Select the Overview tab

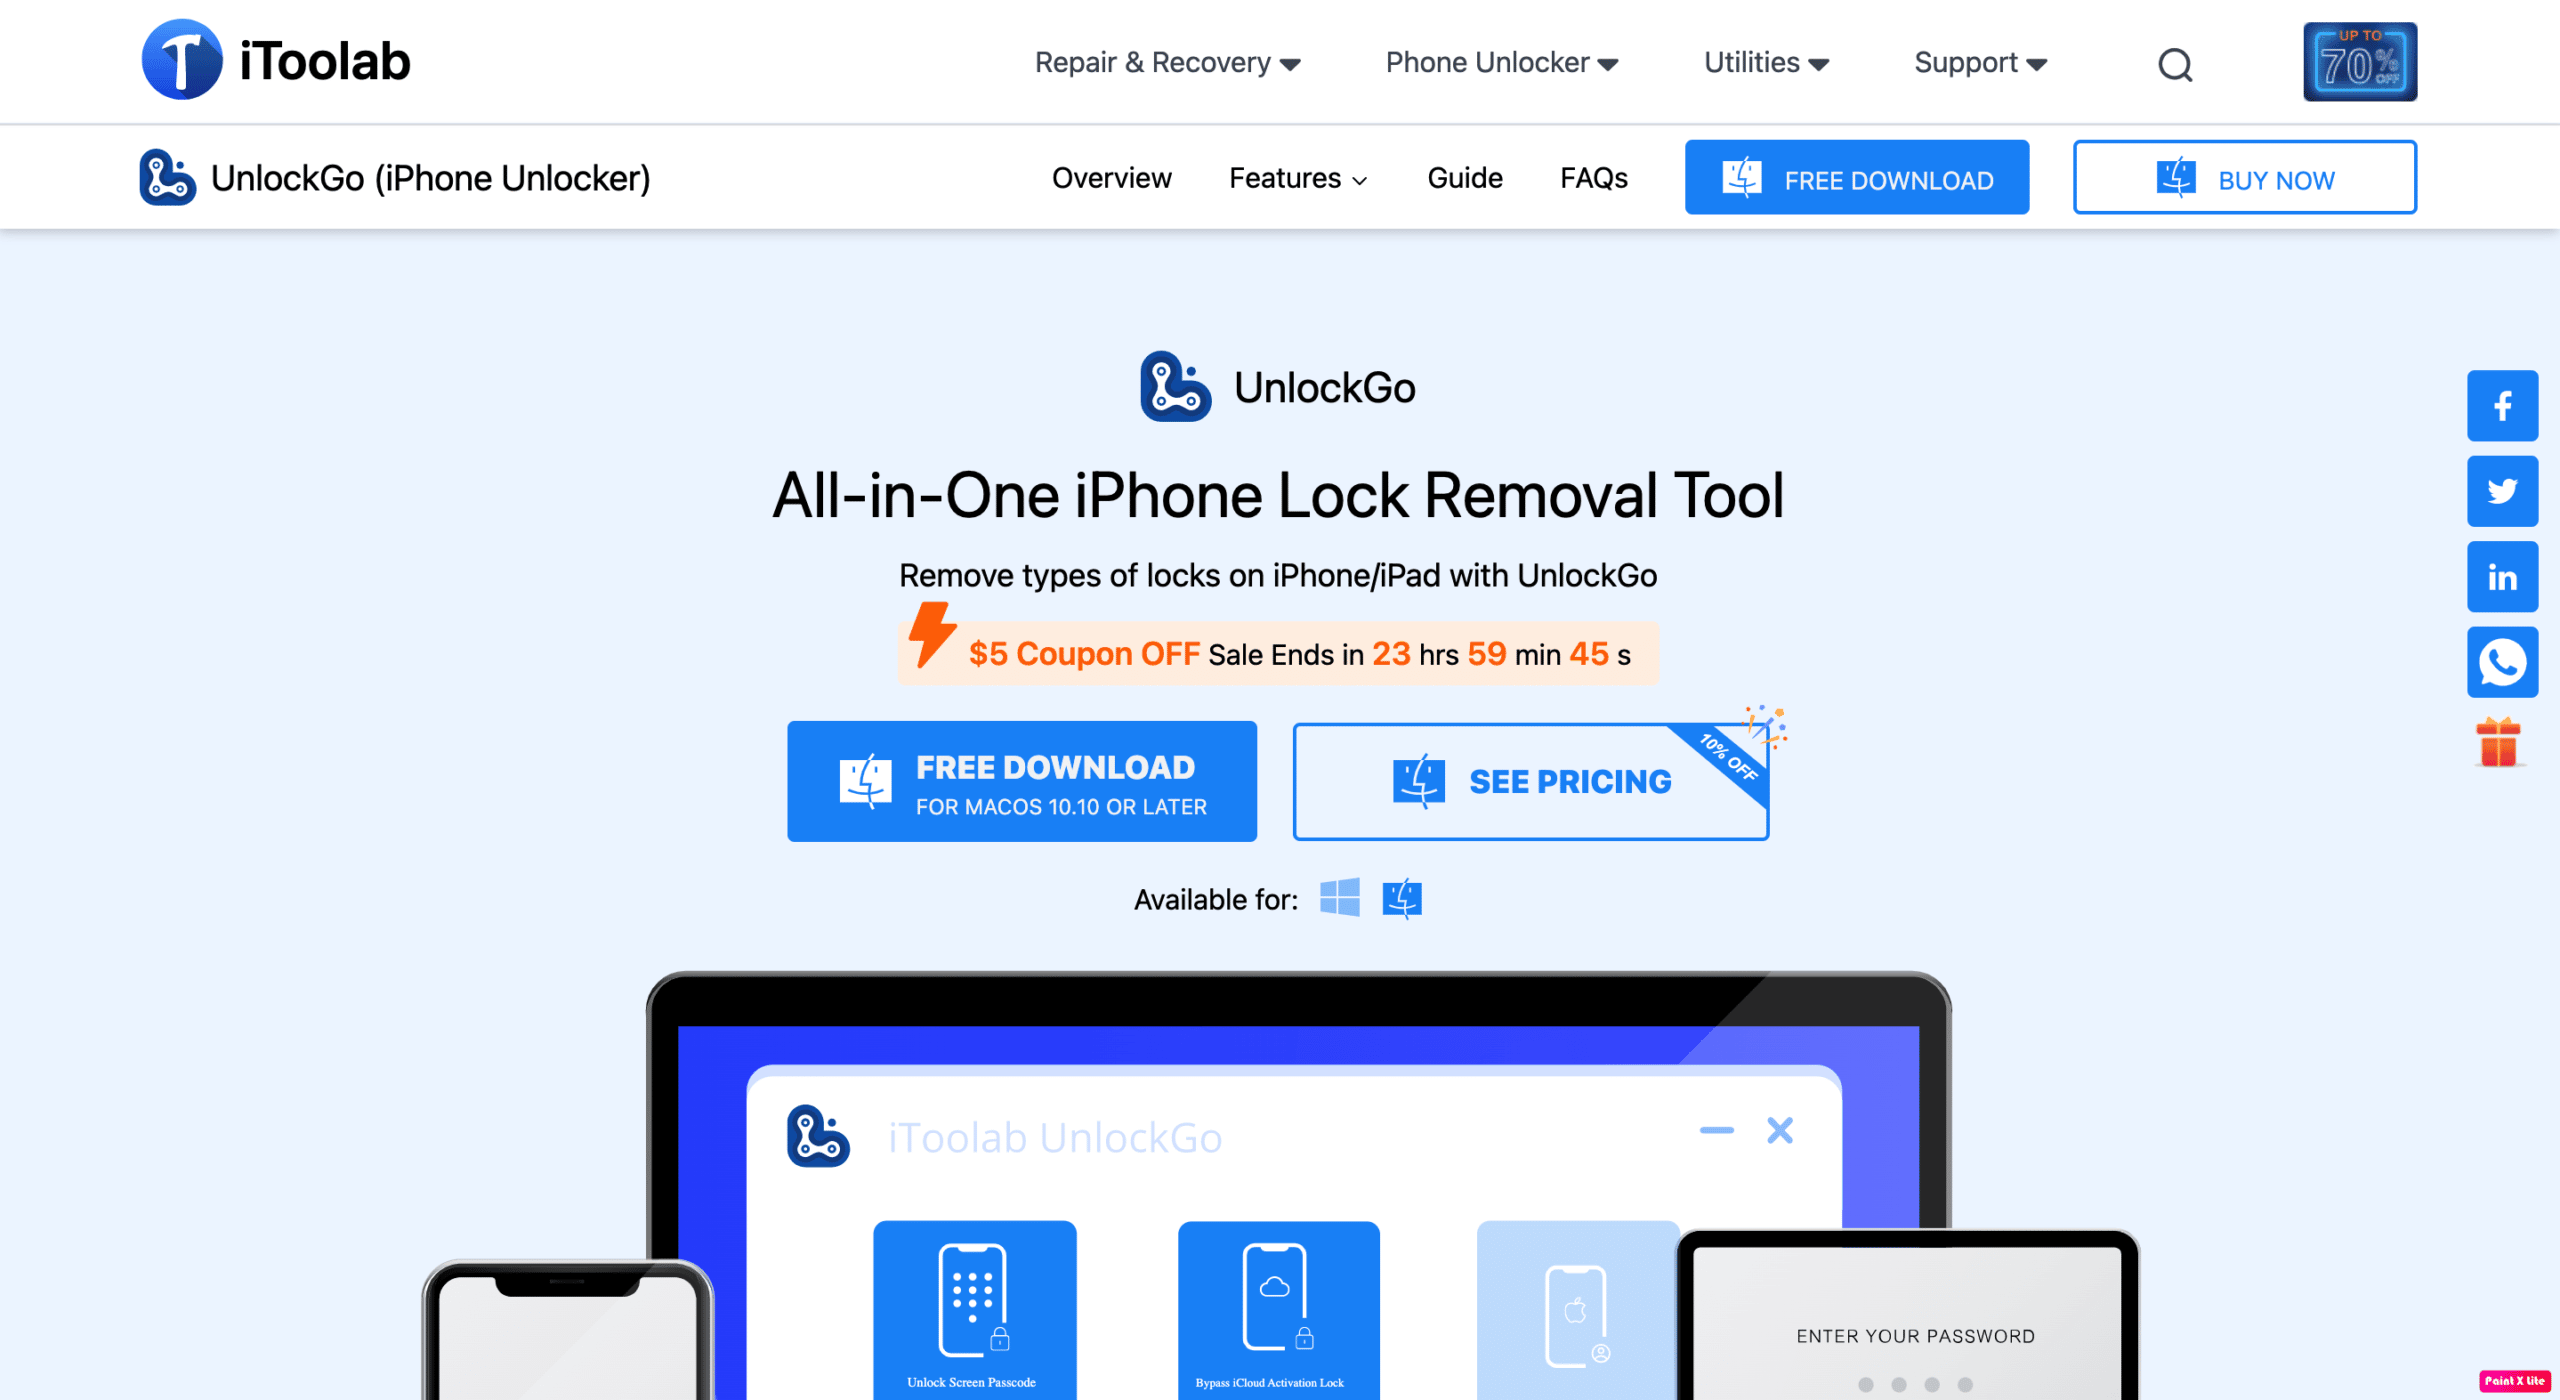point(1110,178)
